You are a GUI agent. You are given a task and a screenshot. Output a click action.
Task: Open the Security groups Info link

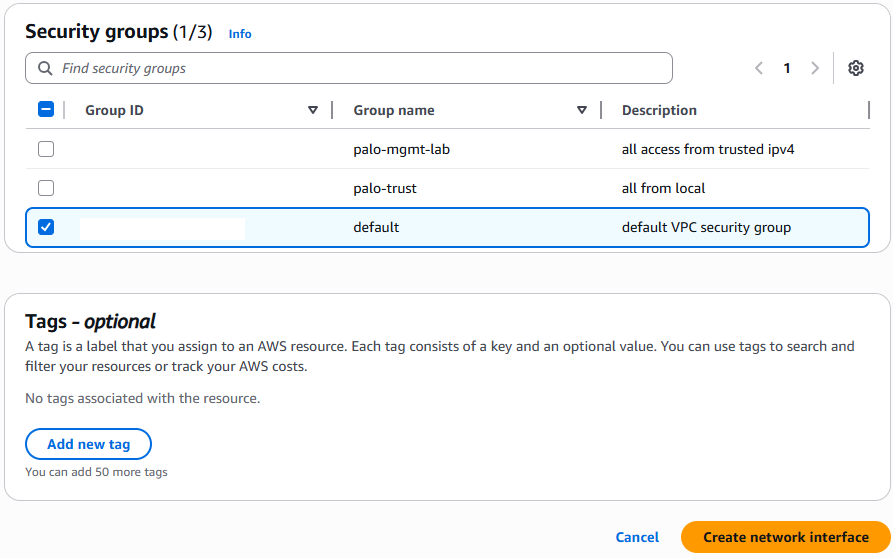[240, 34]
